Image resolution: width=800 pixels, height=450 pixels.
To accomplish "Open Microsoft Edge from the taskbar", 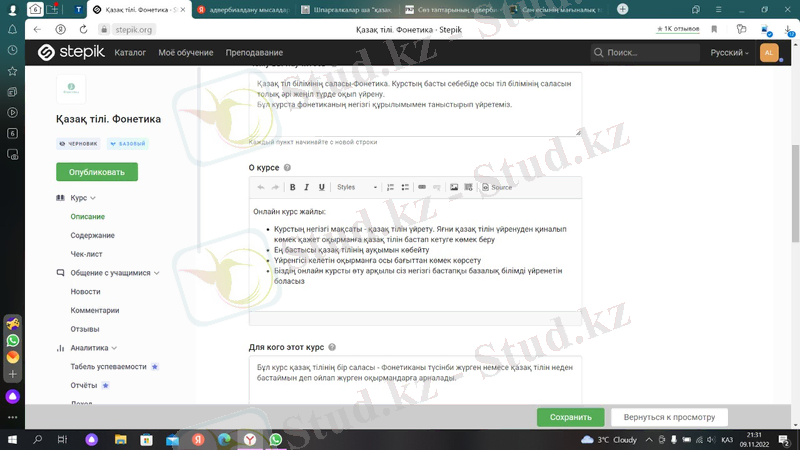I will click(x=224, y=439).
